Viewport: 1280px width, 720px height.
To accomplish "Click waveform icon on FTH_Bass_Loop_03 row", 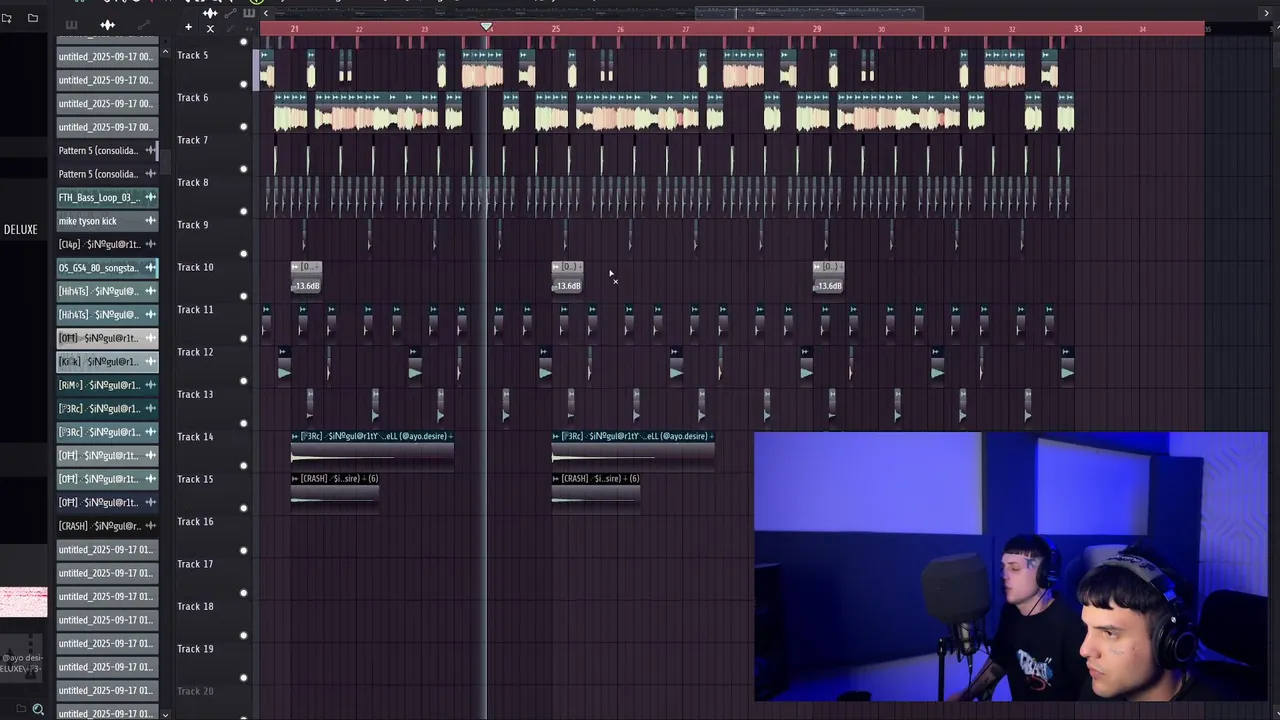I will (x=150, y=197).
